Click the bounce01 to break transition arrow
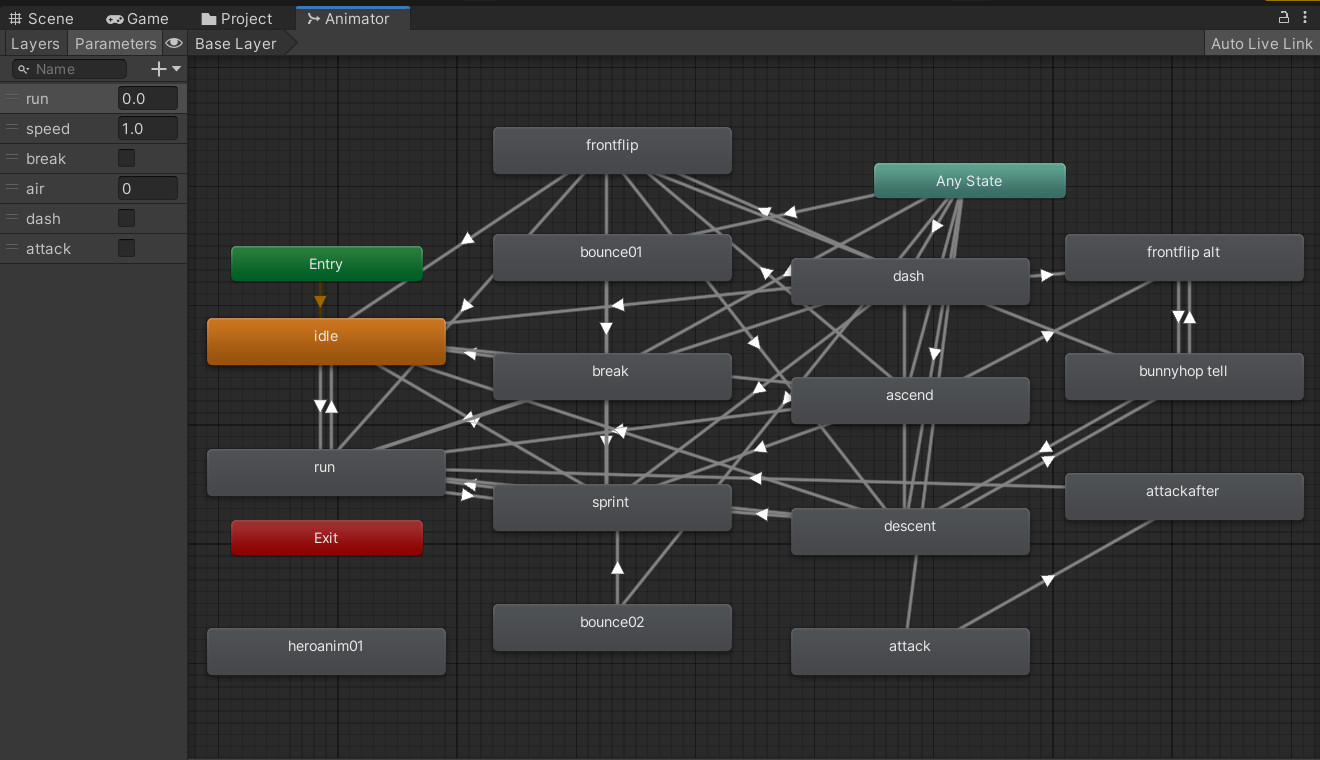The height and width of the screenshot is (760, 1320). (606, 327)
